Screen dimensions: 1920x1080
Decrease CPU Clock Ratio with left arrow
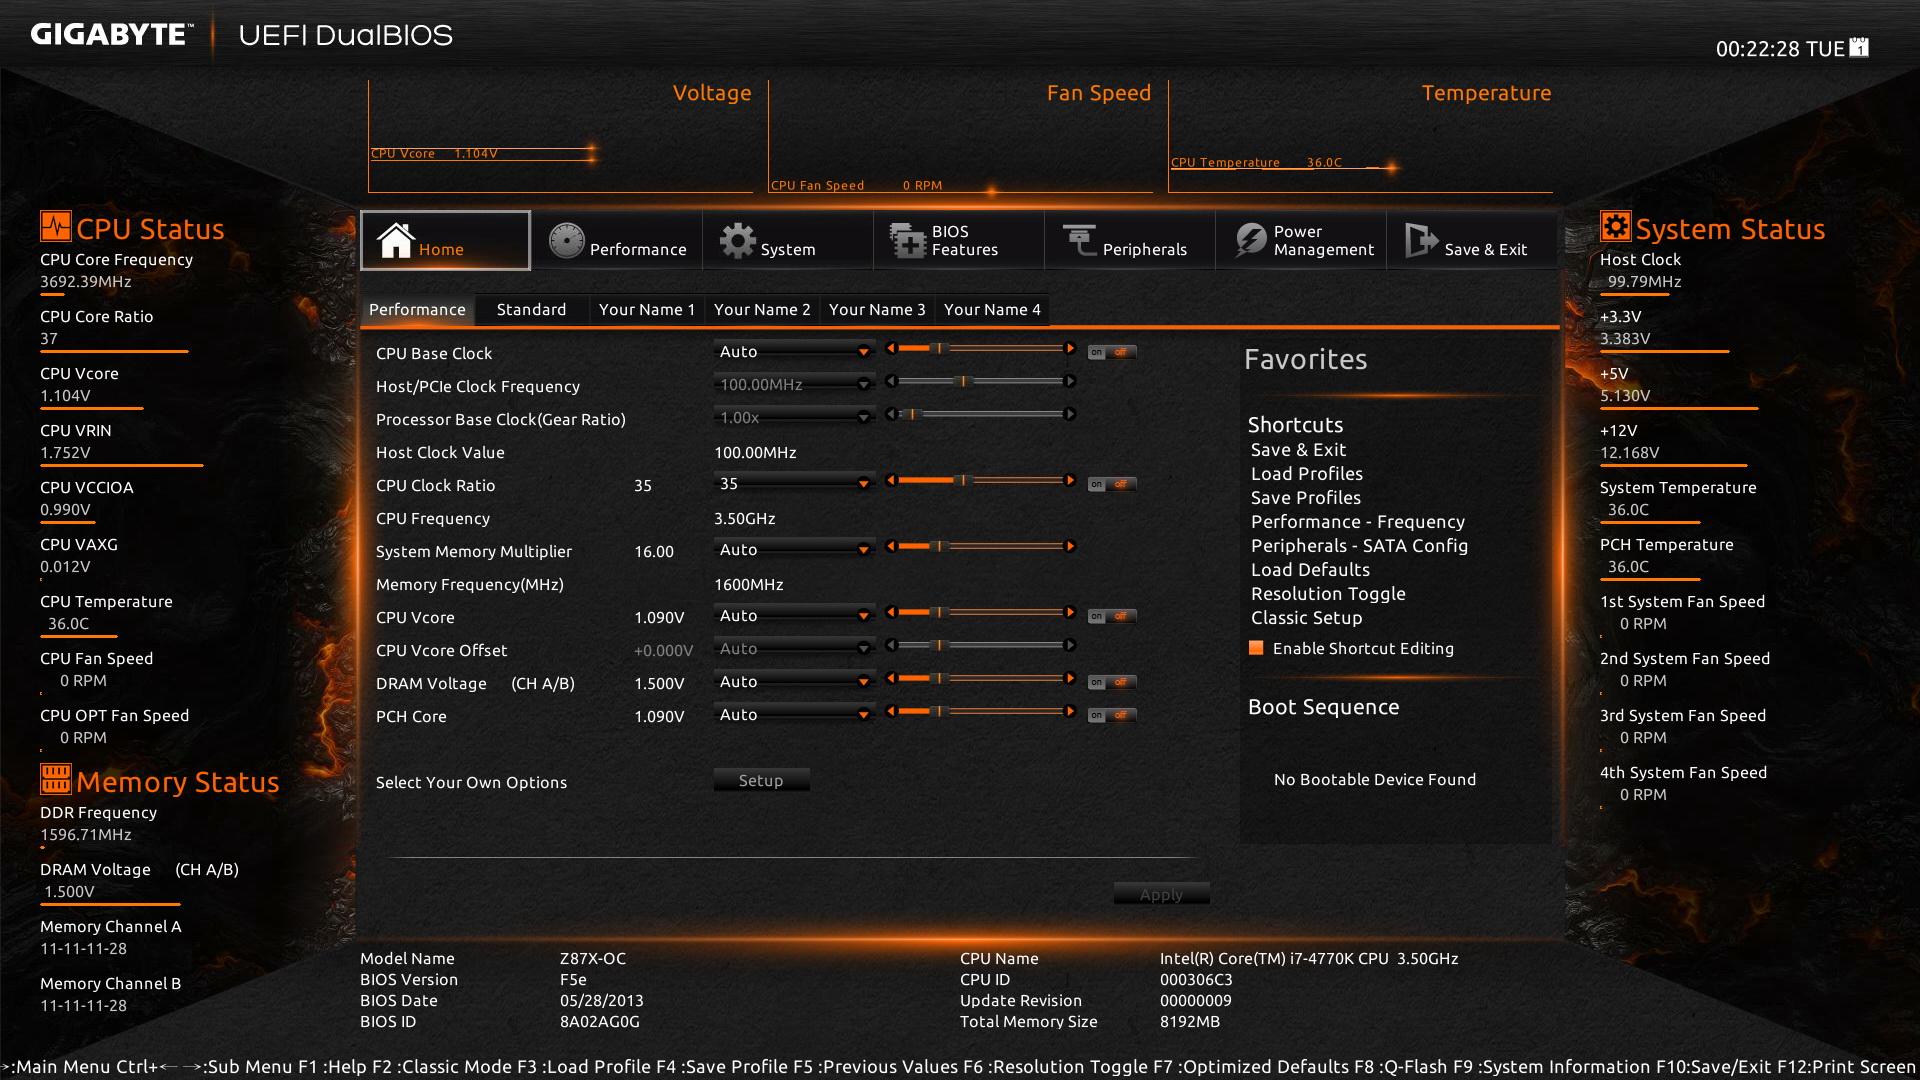(x=890, y=480)
